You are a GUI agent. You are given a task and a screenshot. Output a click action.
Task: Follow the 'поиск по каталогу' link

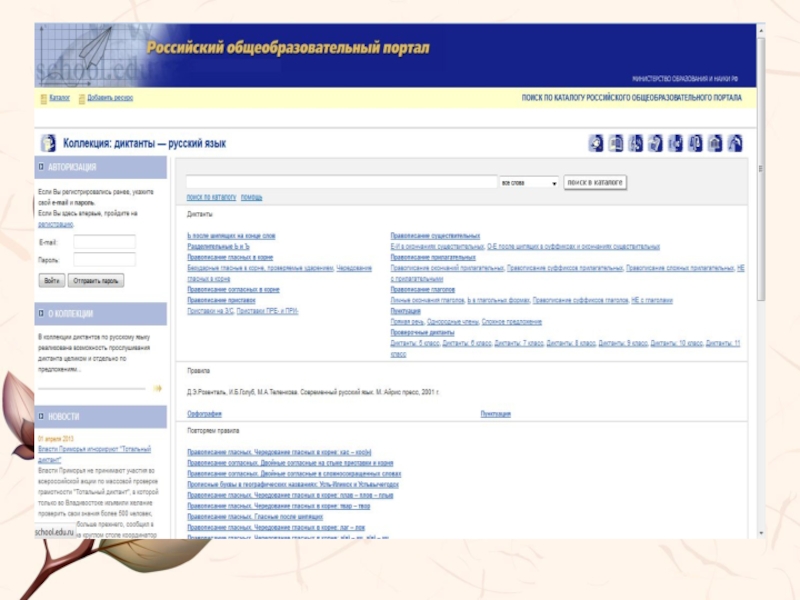(x=211, y=197)
